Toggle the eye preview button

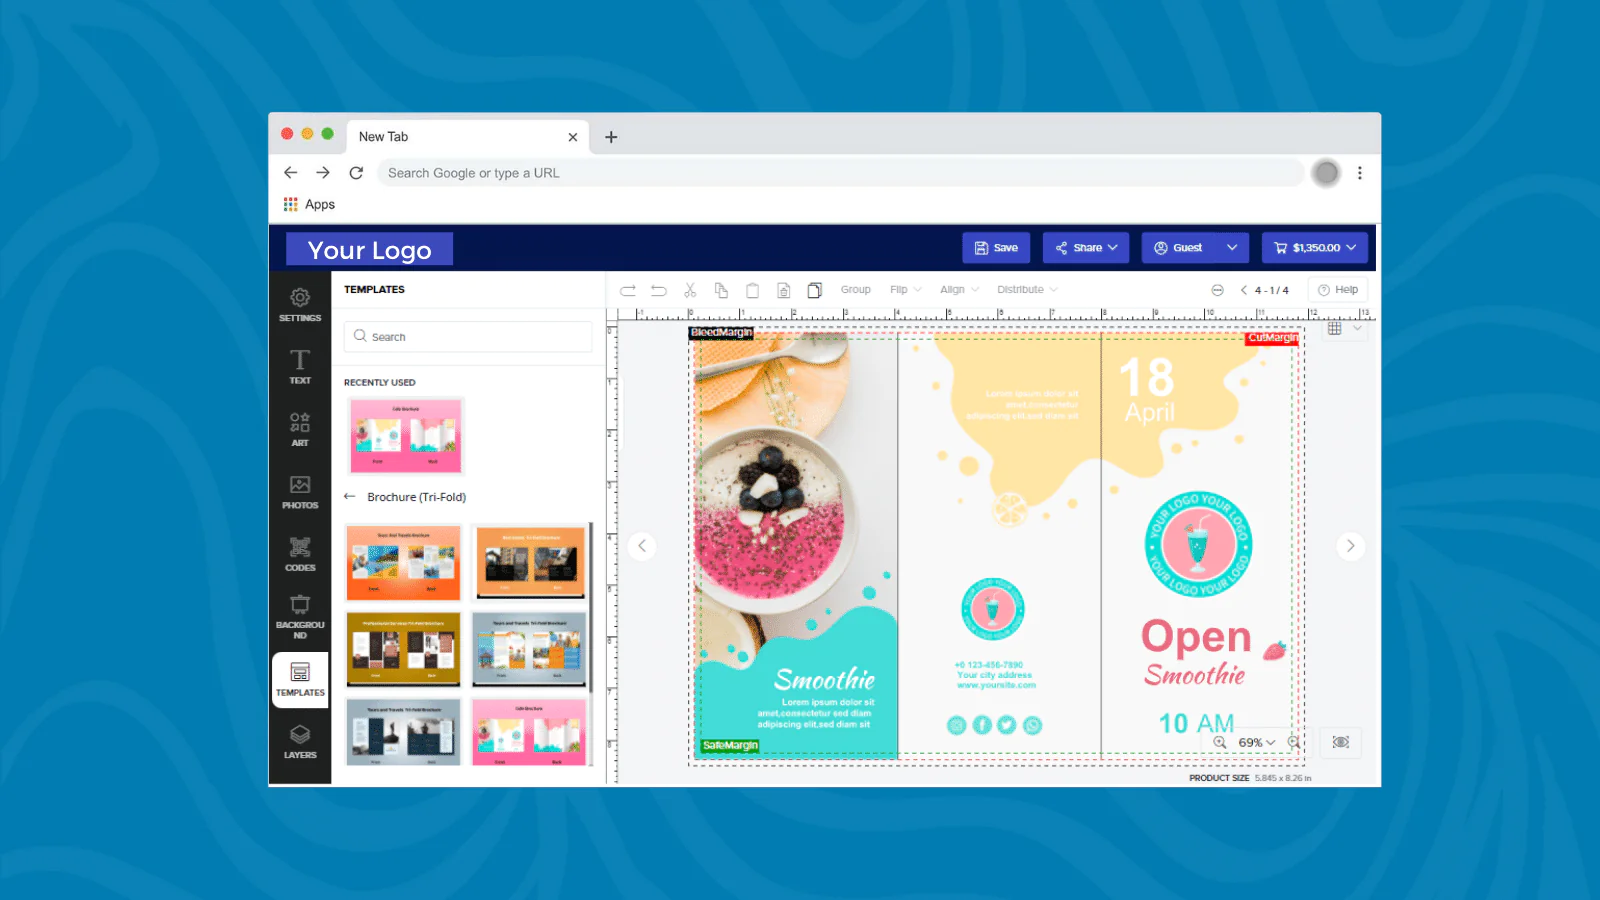[x=1341, y=742]
